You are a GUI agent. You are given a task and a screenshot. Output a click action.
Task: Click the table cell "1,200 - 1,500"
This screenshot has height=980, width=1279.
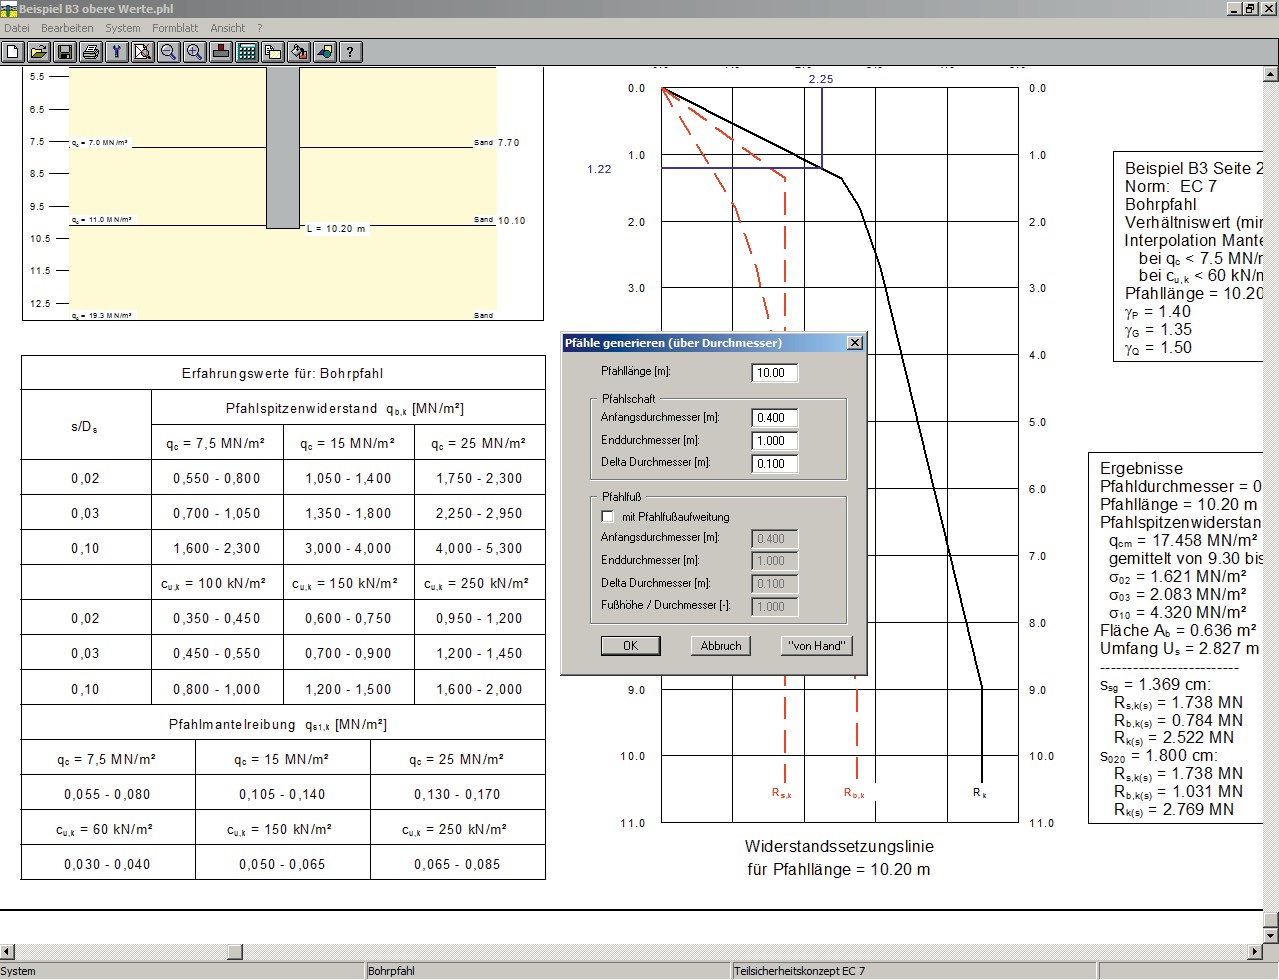[349, 689]
